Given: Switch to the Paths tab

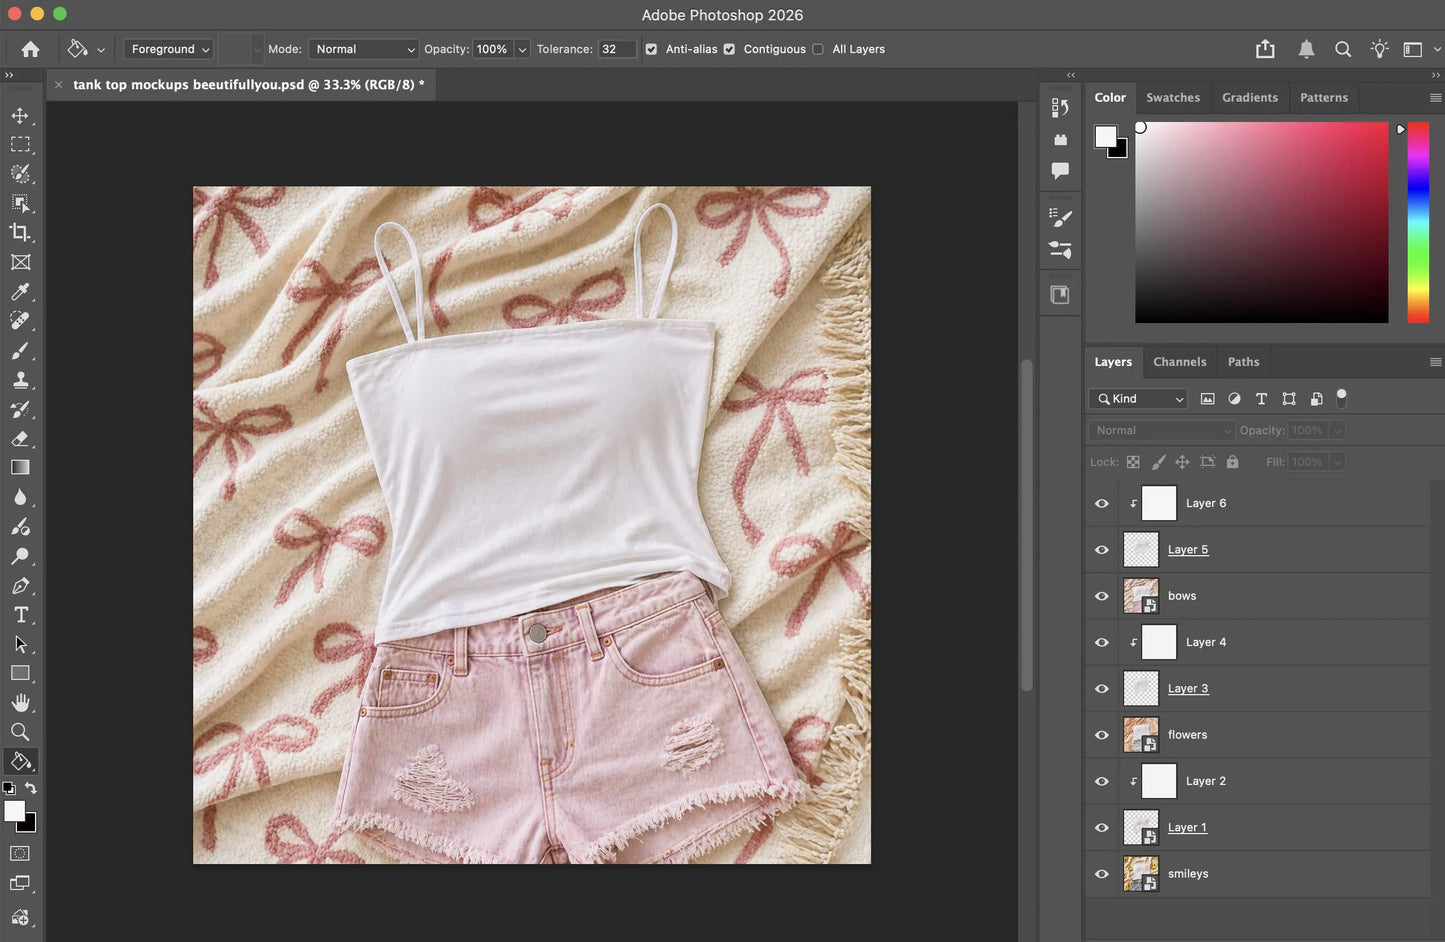Looking at the screenshot, I should click(x=1244, y=362).
